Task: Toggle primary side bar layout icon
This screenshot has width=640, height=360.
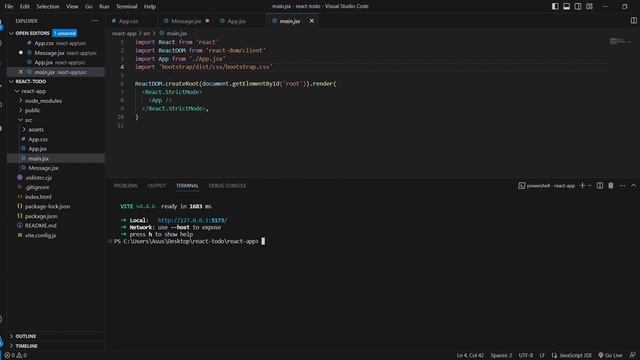Action: pyautogui.click(x=555, y=7)
